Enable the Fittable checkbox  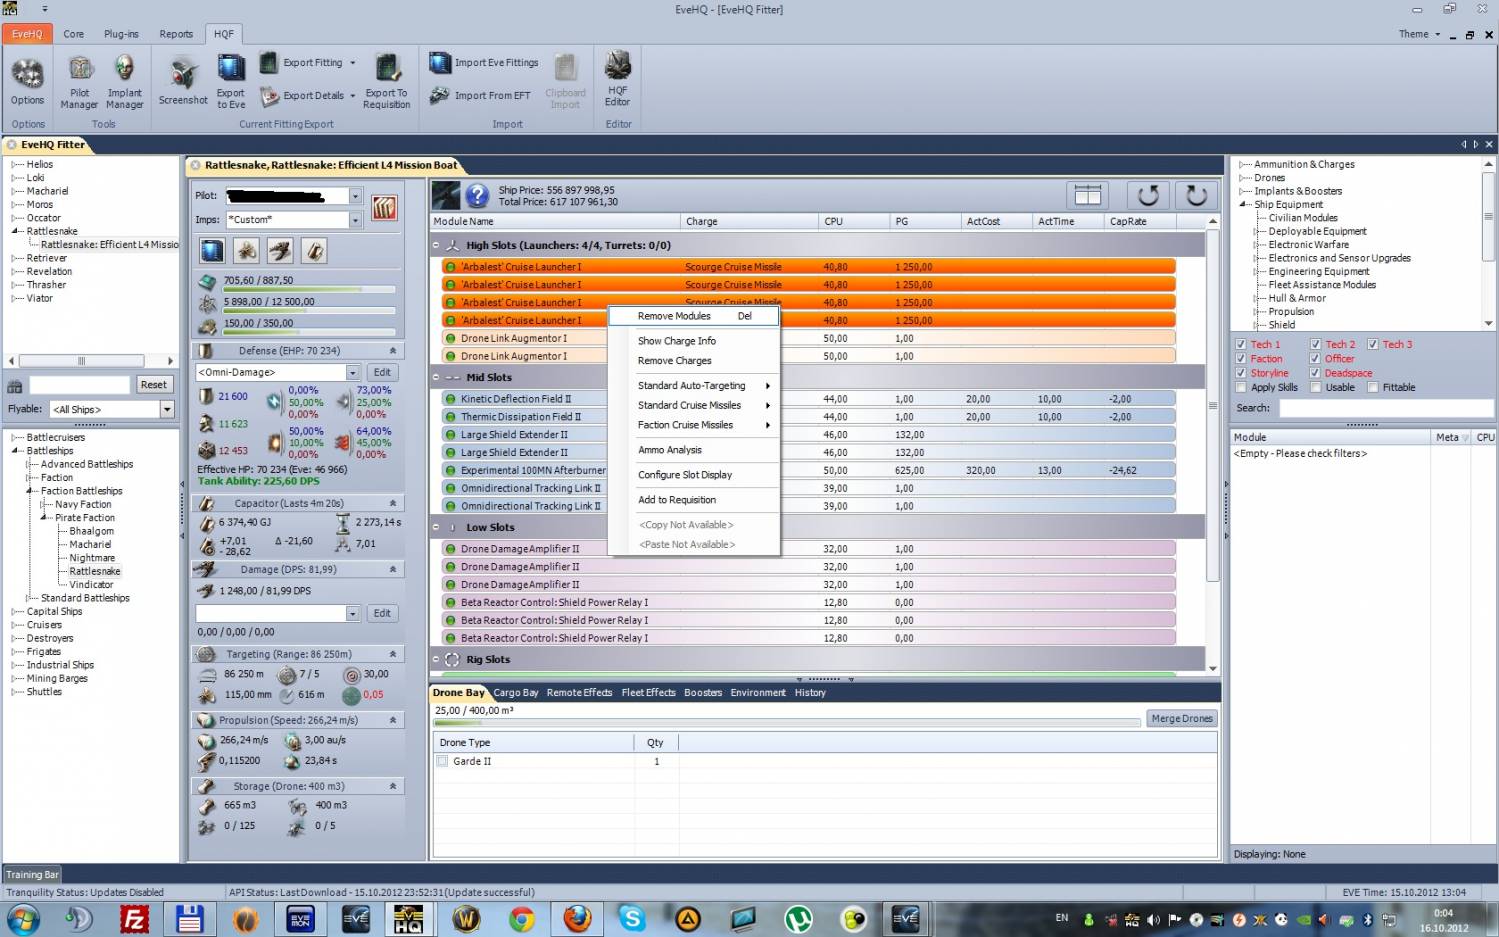coord(1373,387)
